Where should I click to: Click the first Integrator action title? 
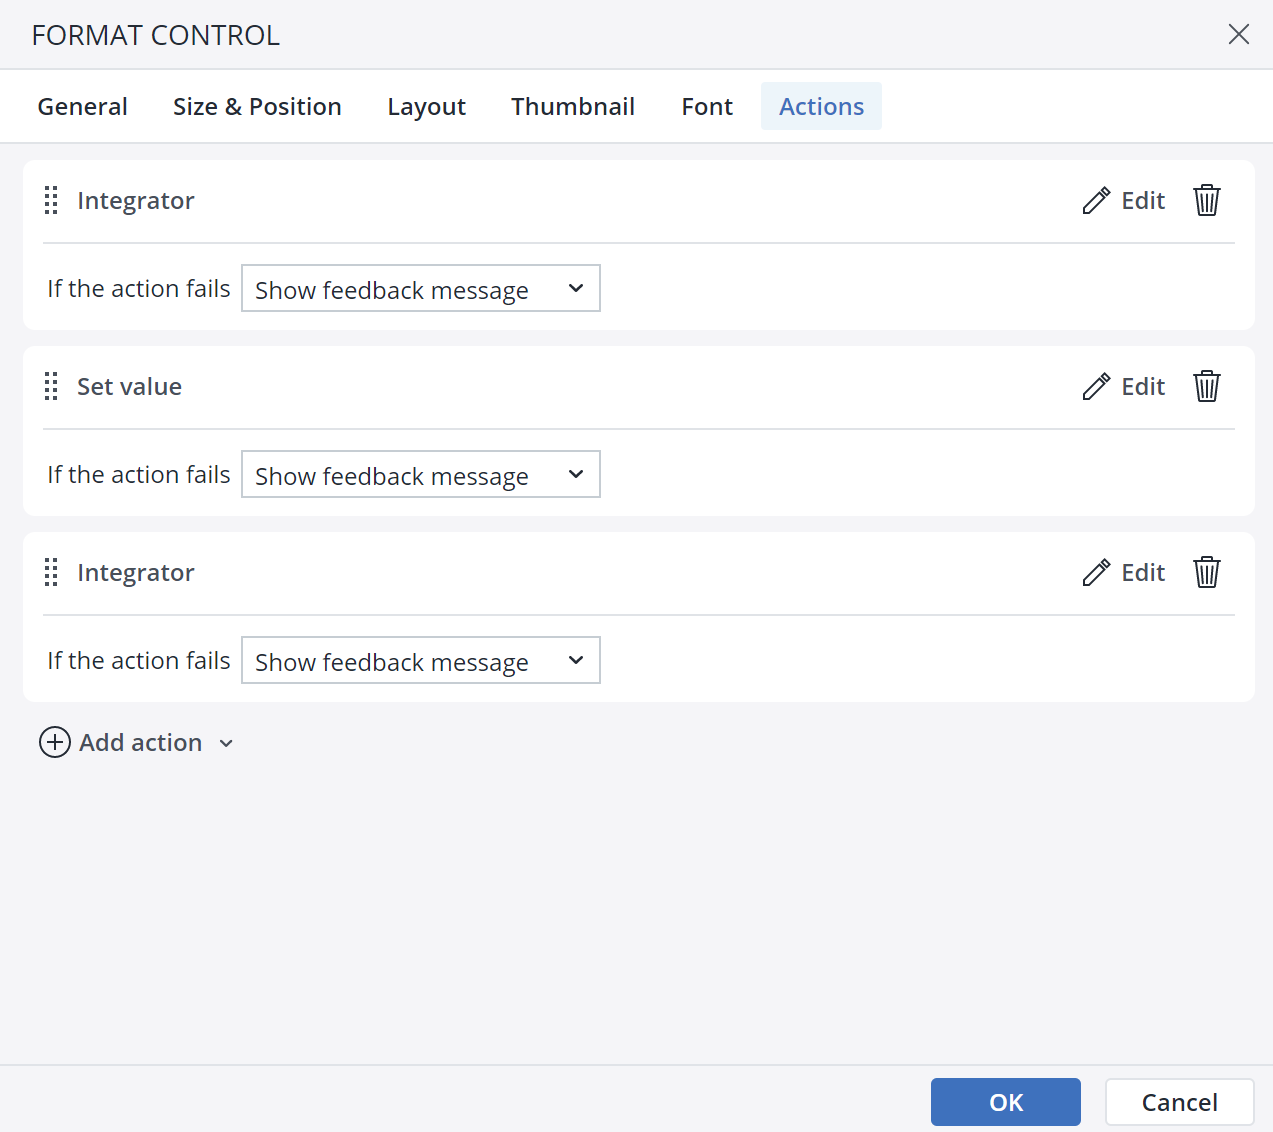[x=136, y=201]
